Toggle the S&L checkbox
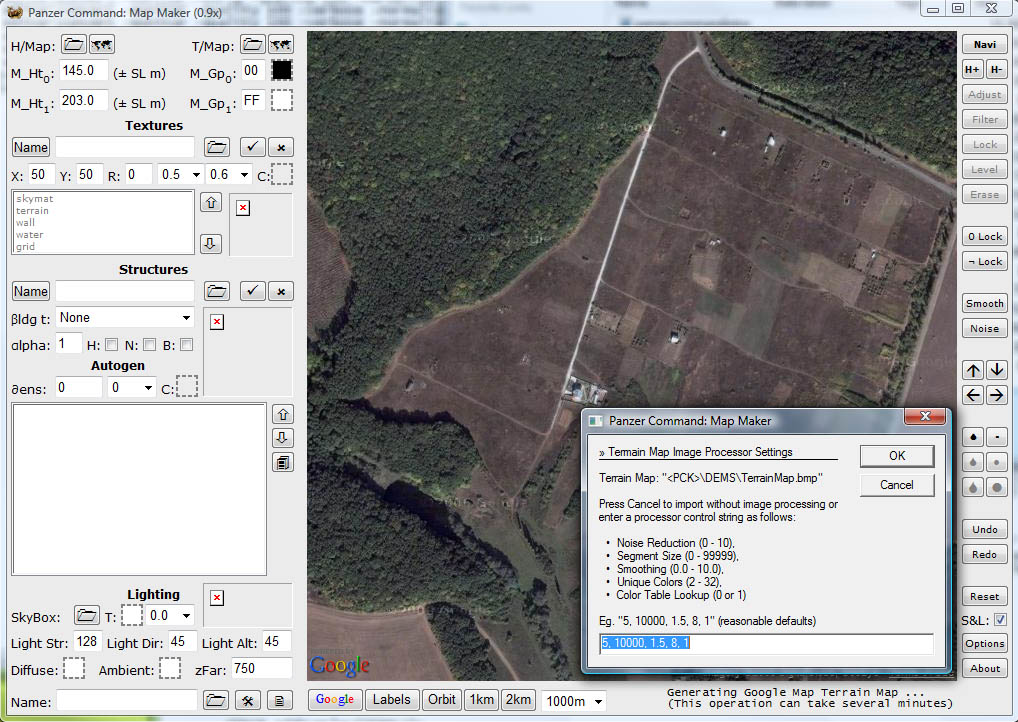 click(x=1000, y=620)
